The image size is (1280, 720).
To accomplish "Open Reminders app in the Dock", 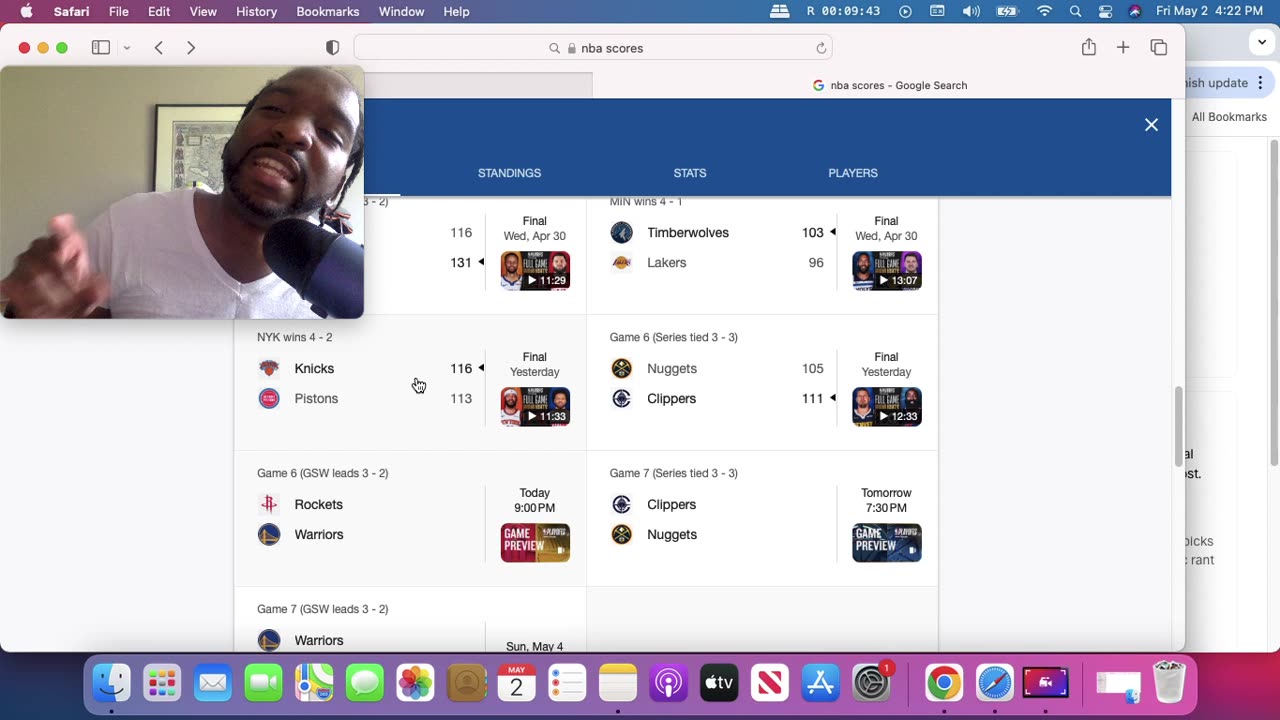I will [x=567, y=683].
